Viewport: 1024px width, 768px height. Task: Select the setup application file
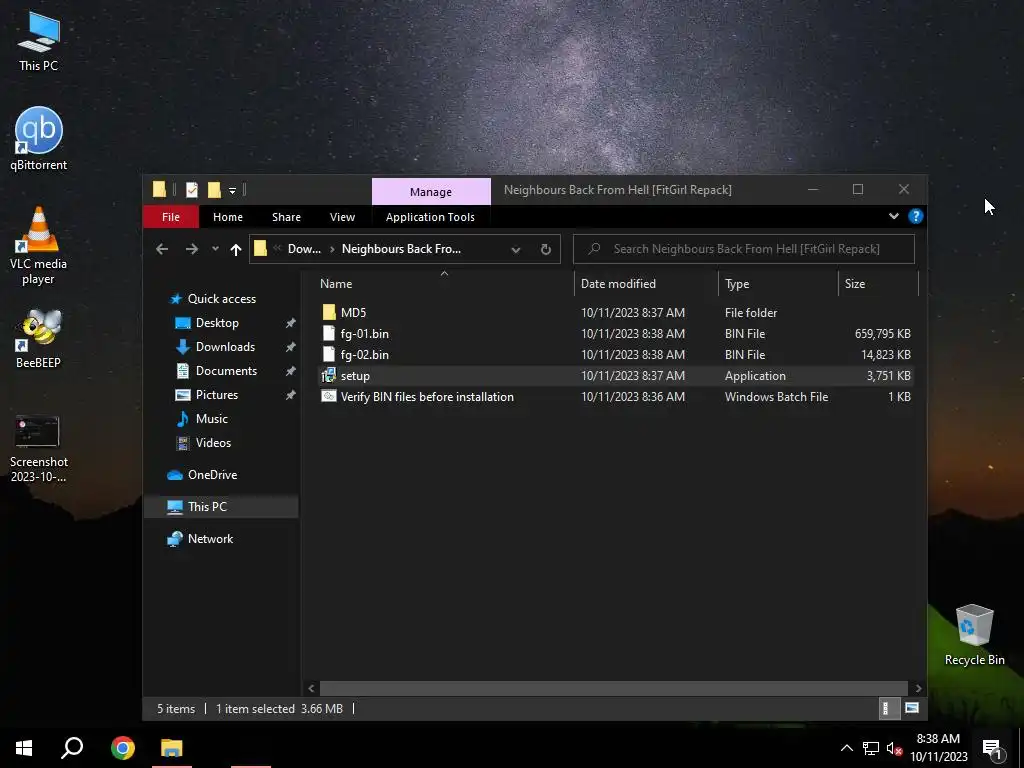coord(614,376)
